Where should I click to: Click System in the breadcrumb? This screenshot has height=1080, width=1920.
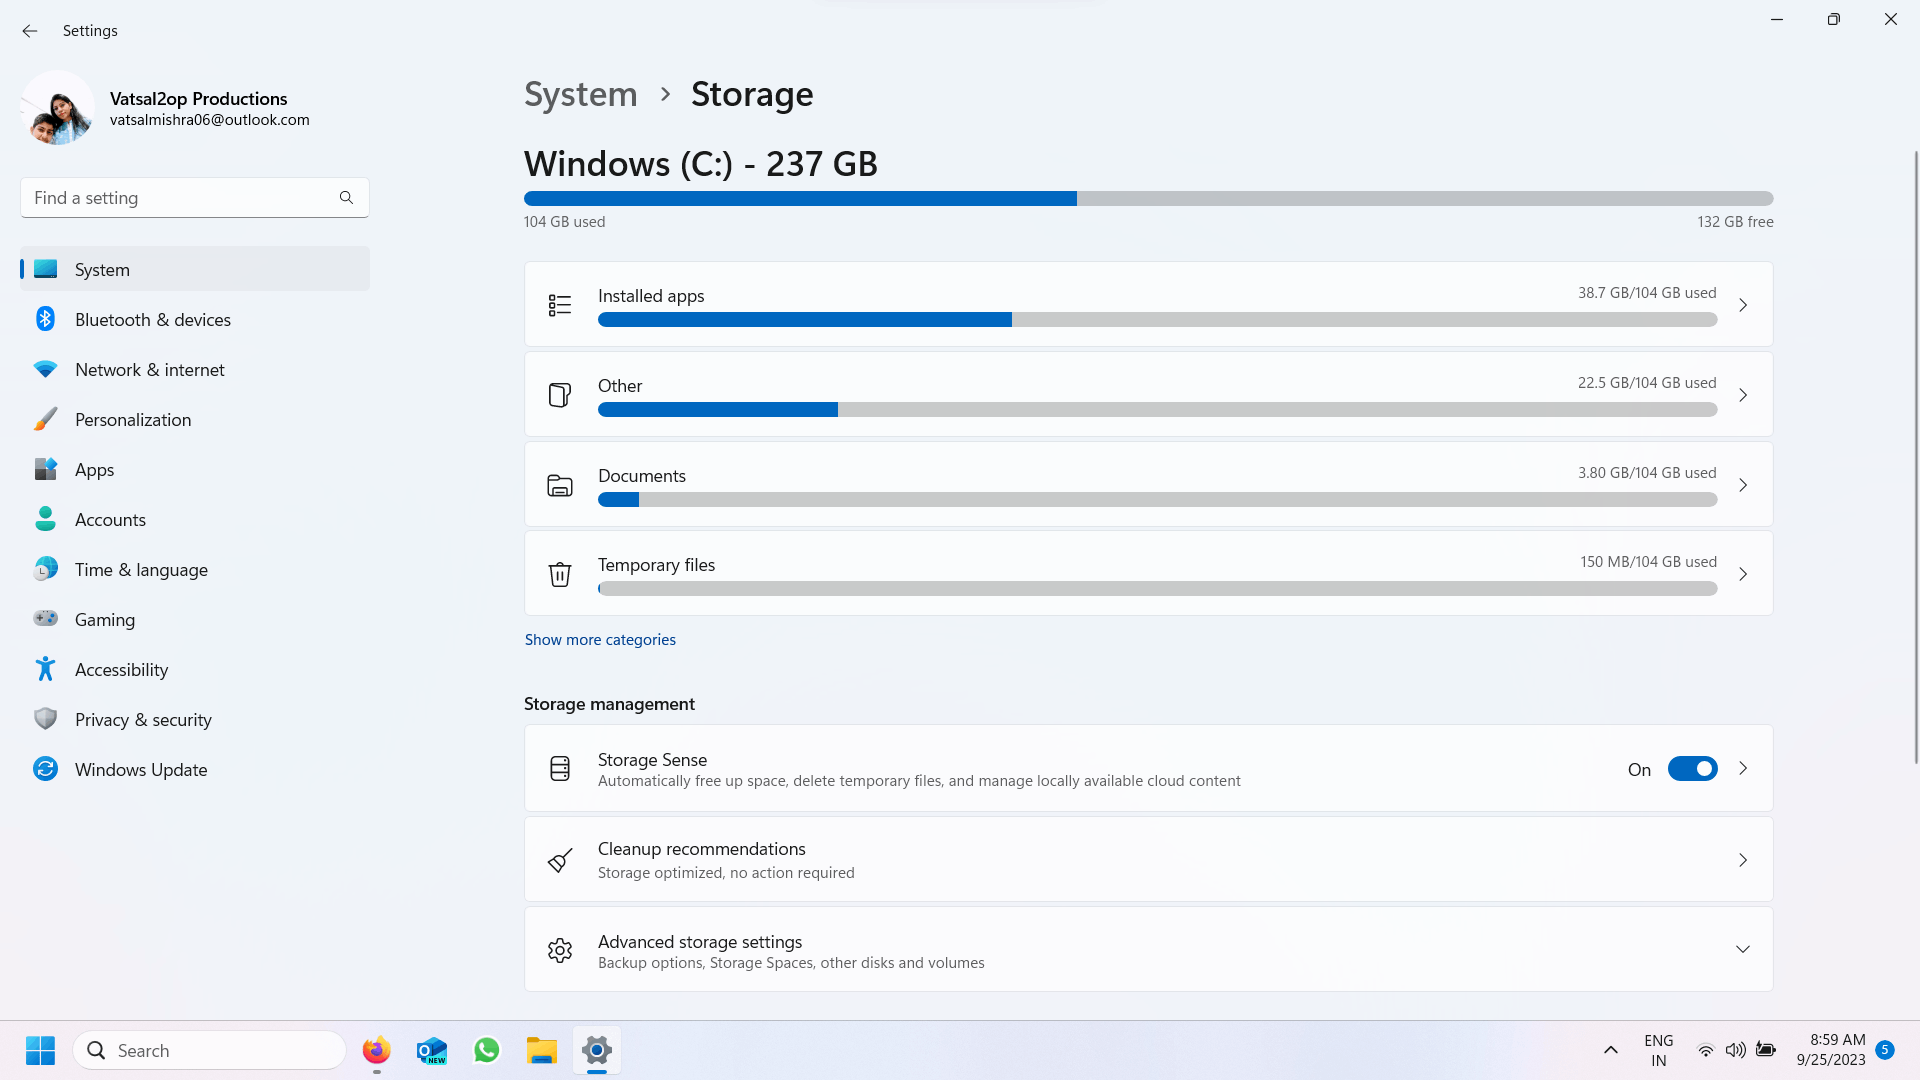tap(581, 94)
